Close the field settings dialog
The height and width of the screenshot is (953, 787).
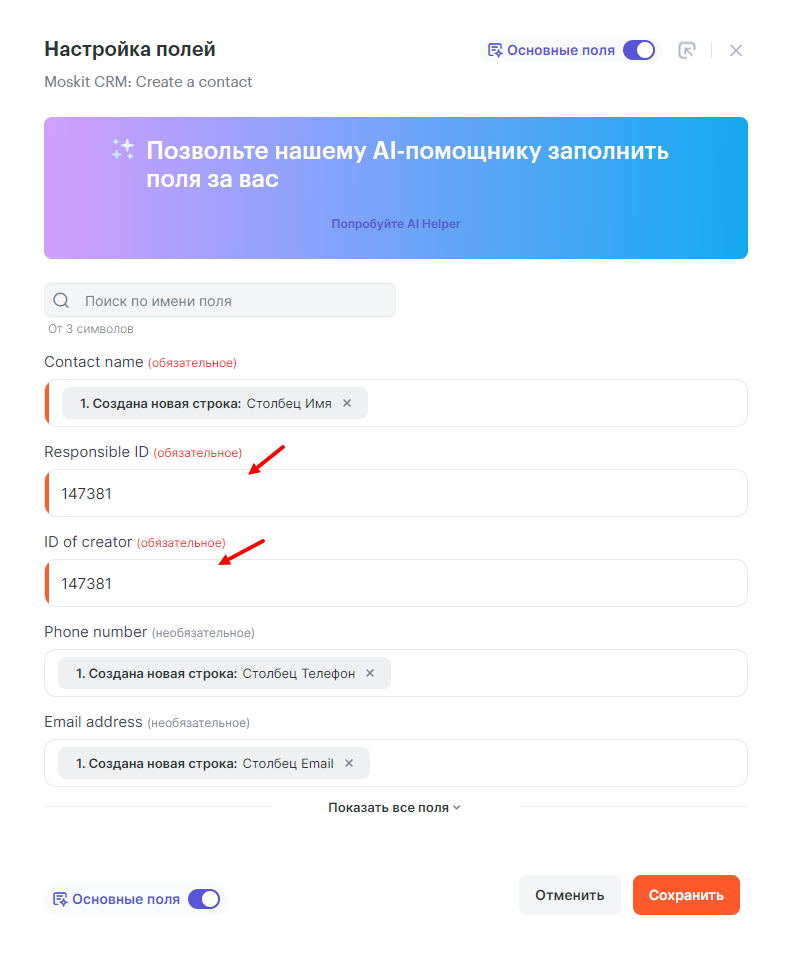tap(736, 50)
